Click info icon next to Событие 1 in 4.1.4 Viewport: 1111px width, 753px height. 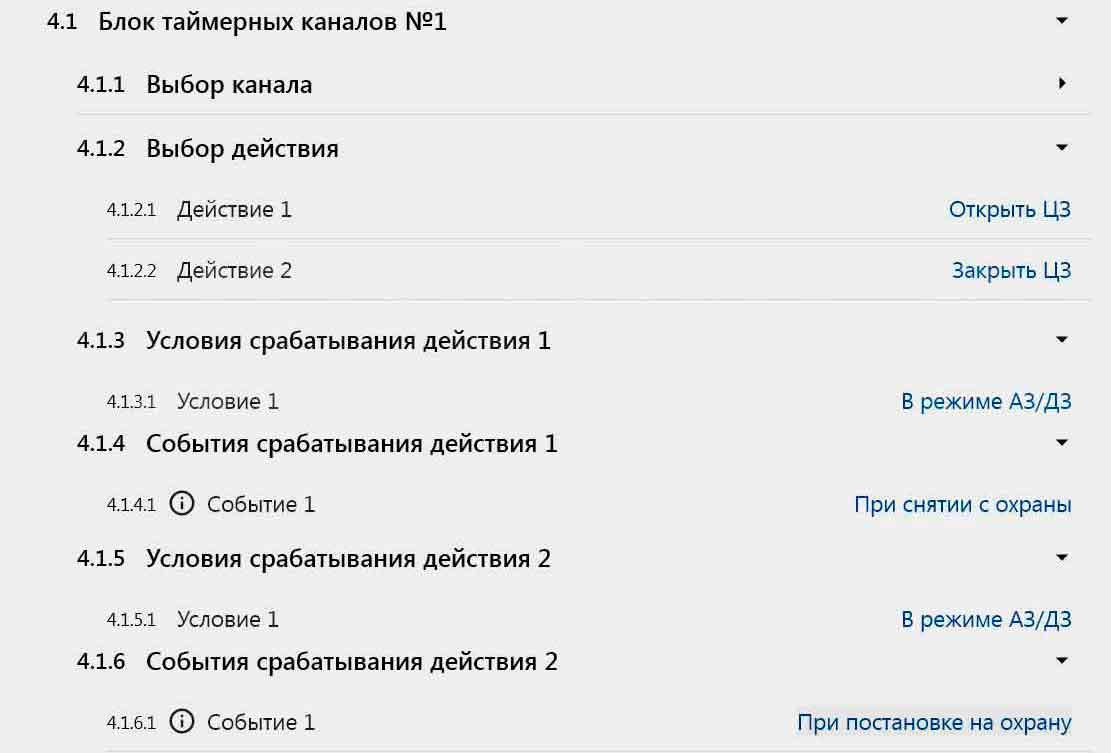point(181,504)
